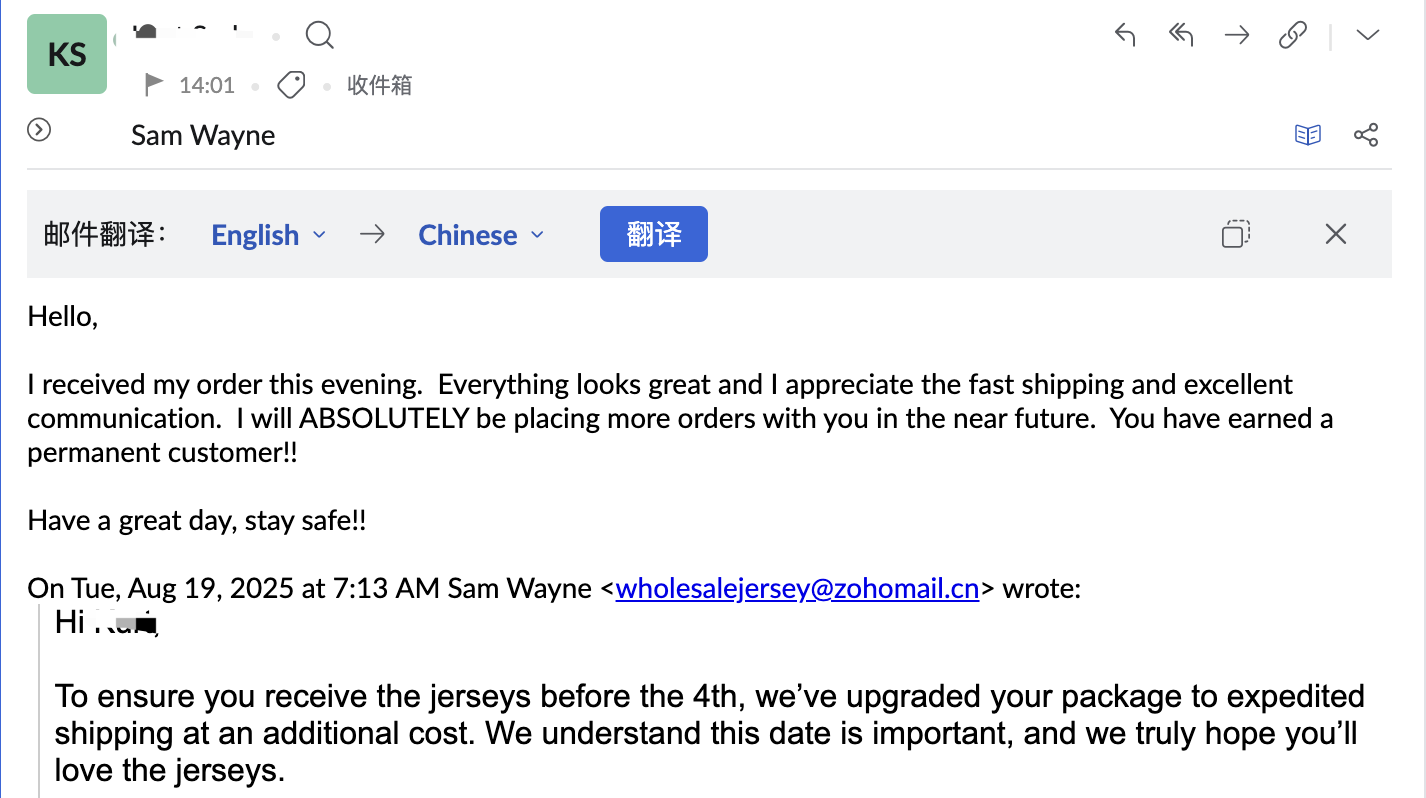Expand recipient details with circled arrow
Viewport: 1426px width, 798px height.
[39, 130]
